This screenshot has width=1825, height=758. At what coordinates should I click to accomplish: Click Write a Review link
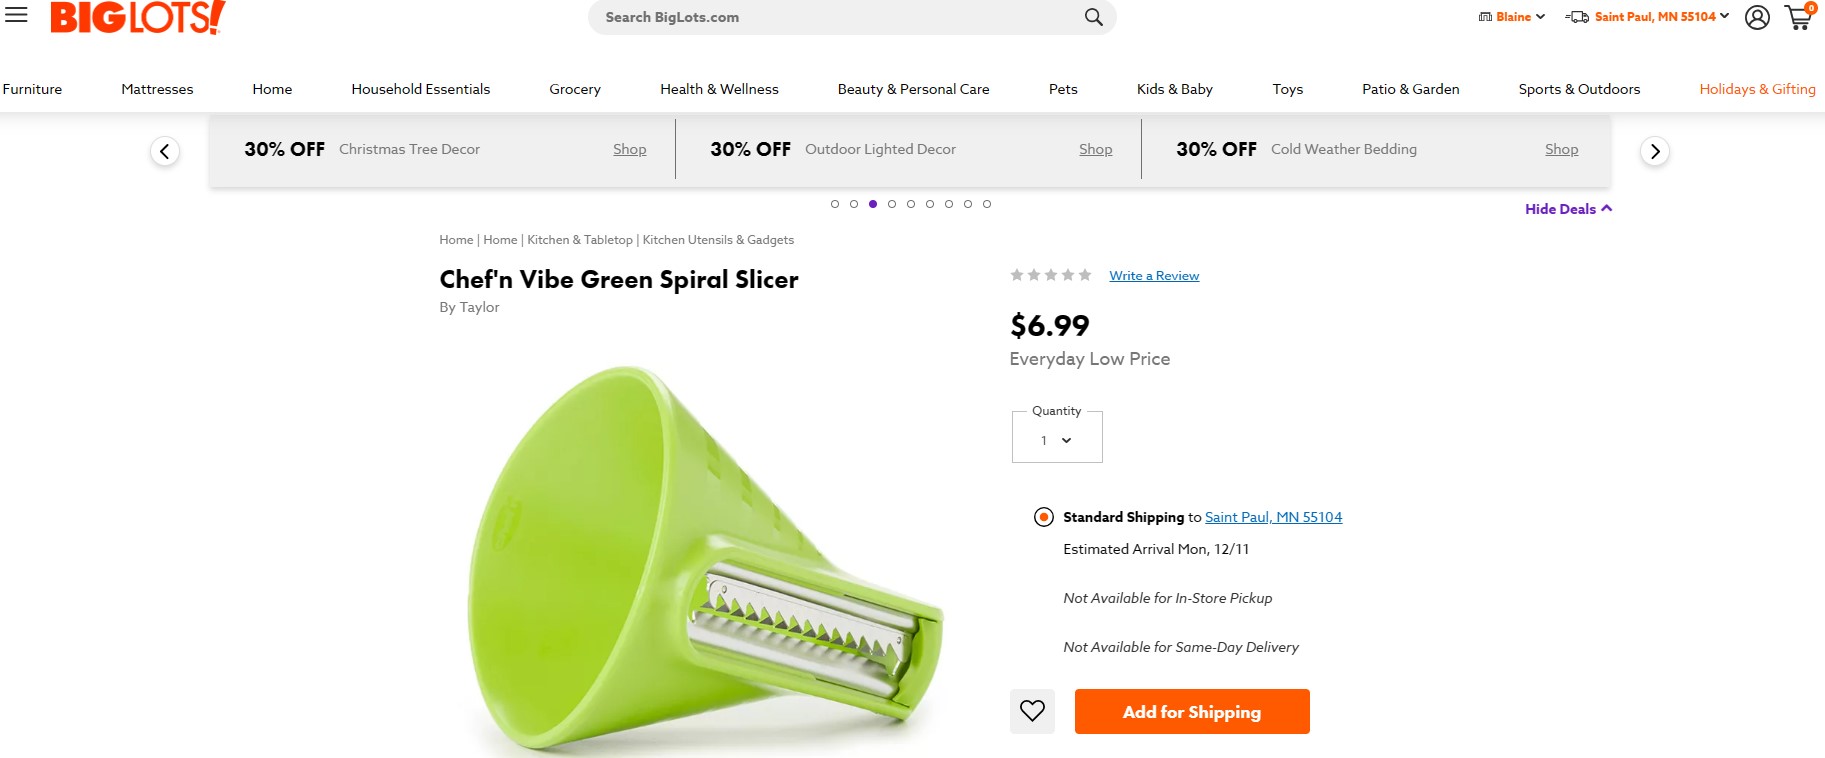coord(1154,276)
